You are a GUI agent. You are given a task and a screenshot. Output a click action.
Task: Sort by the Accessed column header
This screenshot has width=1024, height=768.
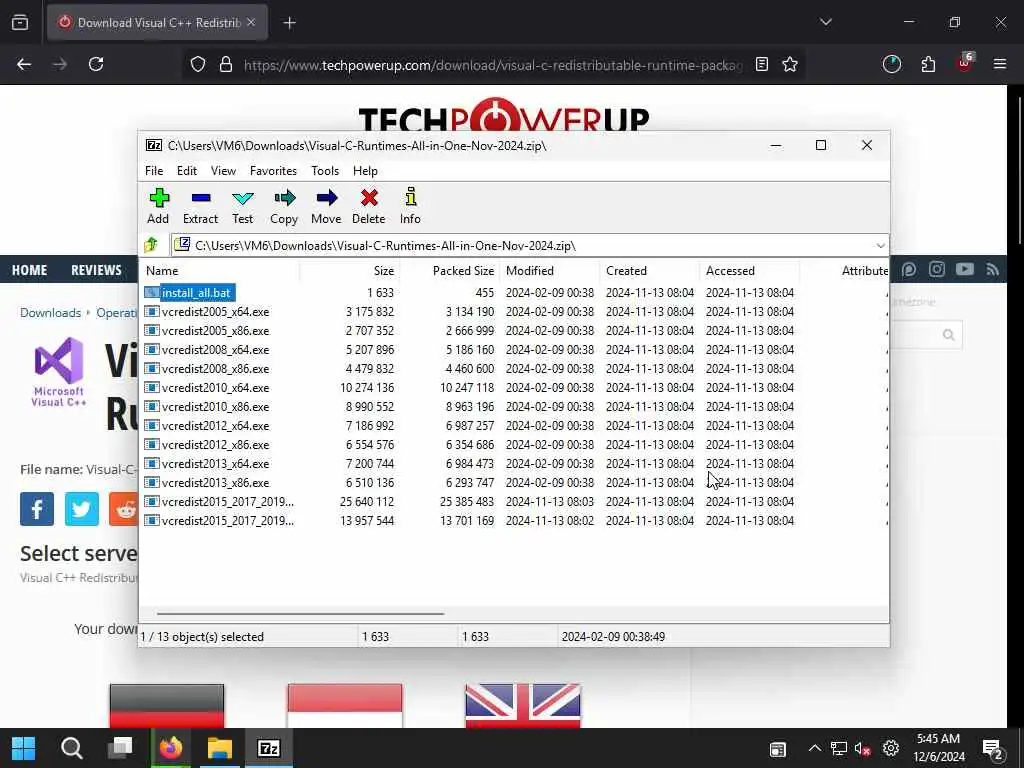pyautogui.click(x=750, y=270)
